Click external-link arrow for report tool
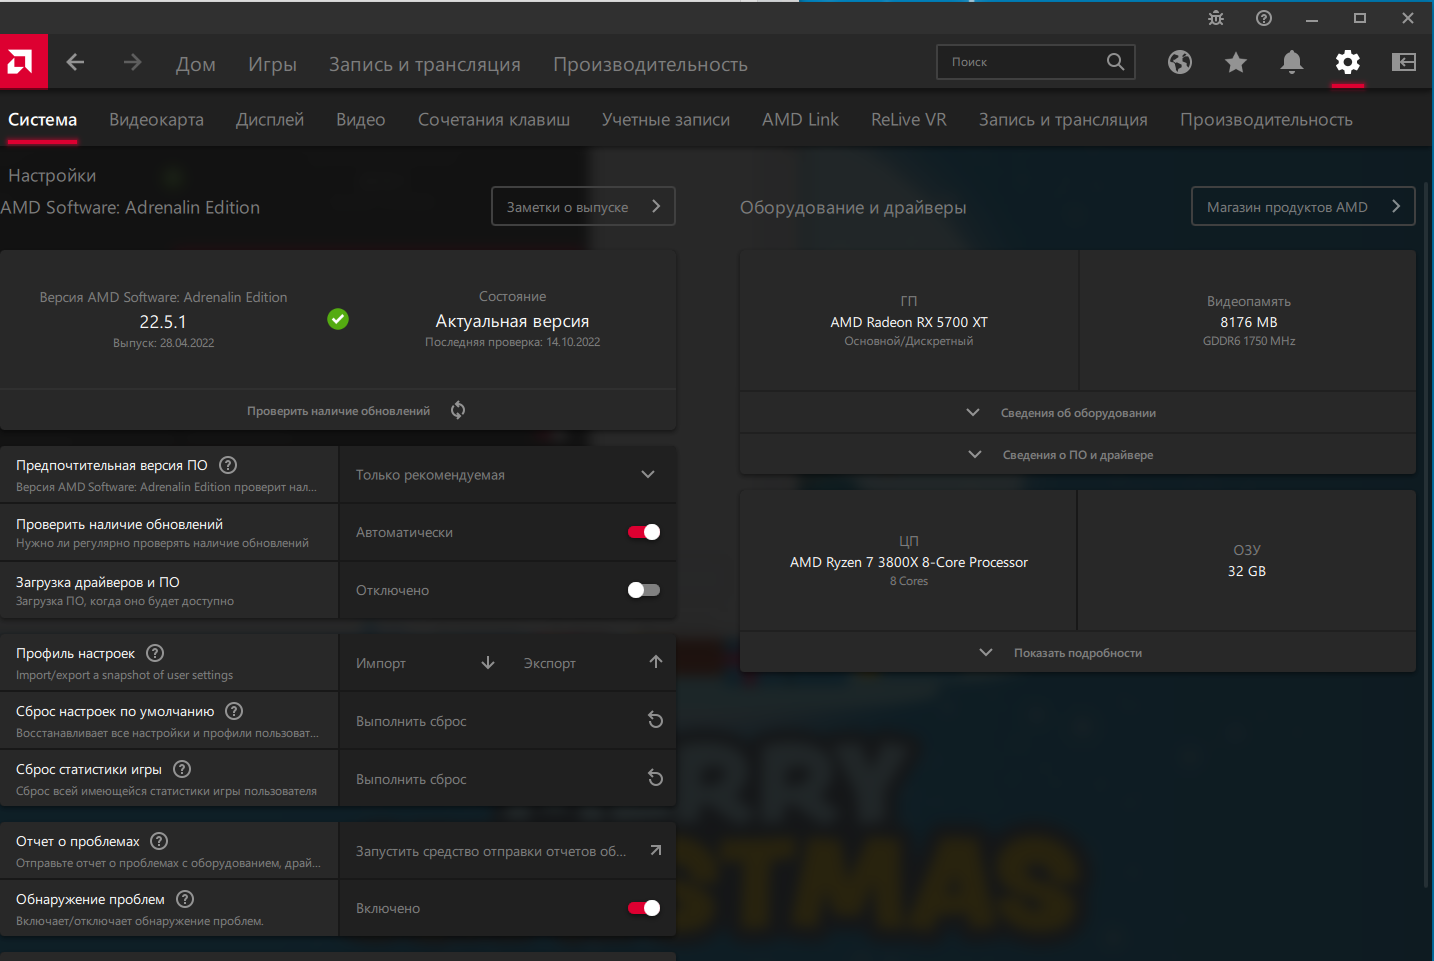1434x961 pixels. [x=656, y=850]
